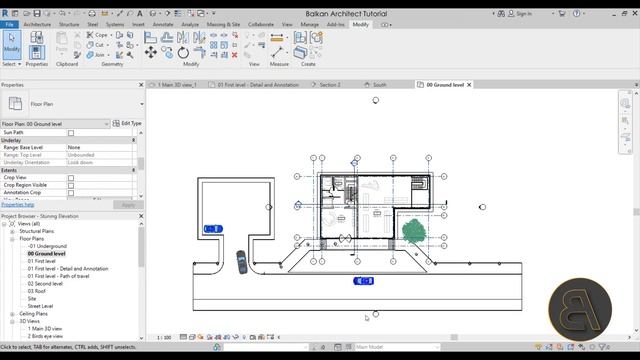The width and height of the screenshot is (640, 360).
Task: Toggle the Crop View checkbox
Action: [71, 178]
